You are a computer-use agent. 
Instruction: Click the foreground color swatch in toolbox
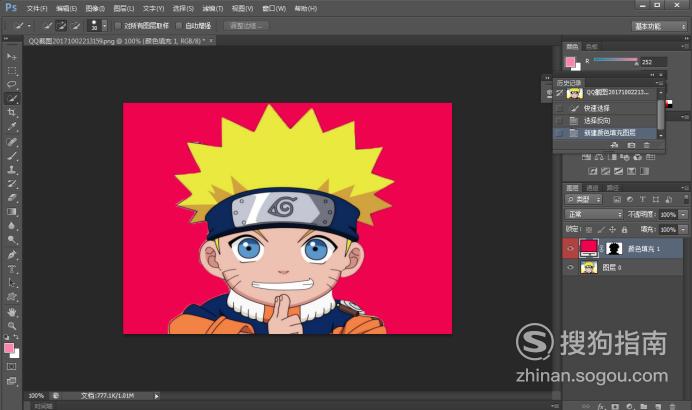(8, 348)
